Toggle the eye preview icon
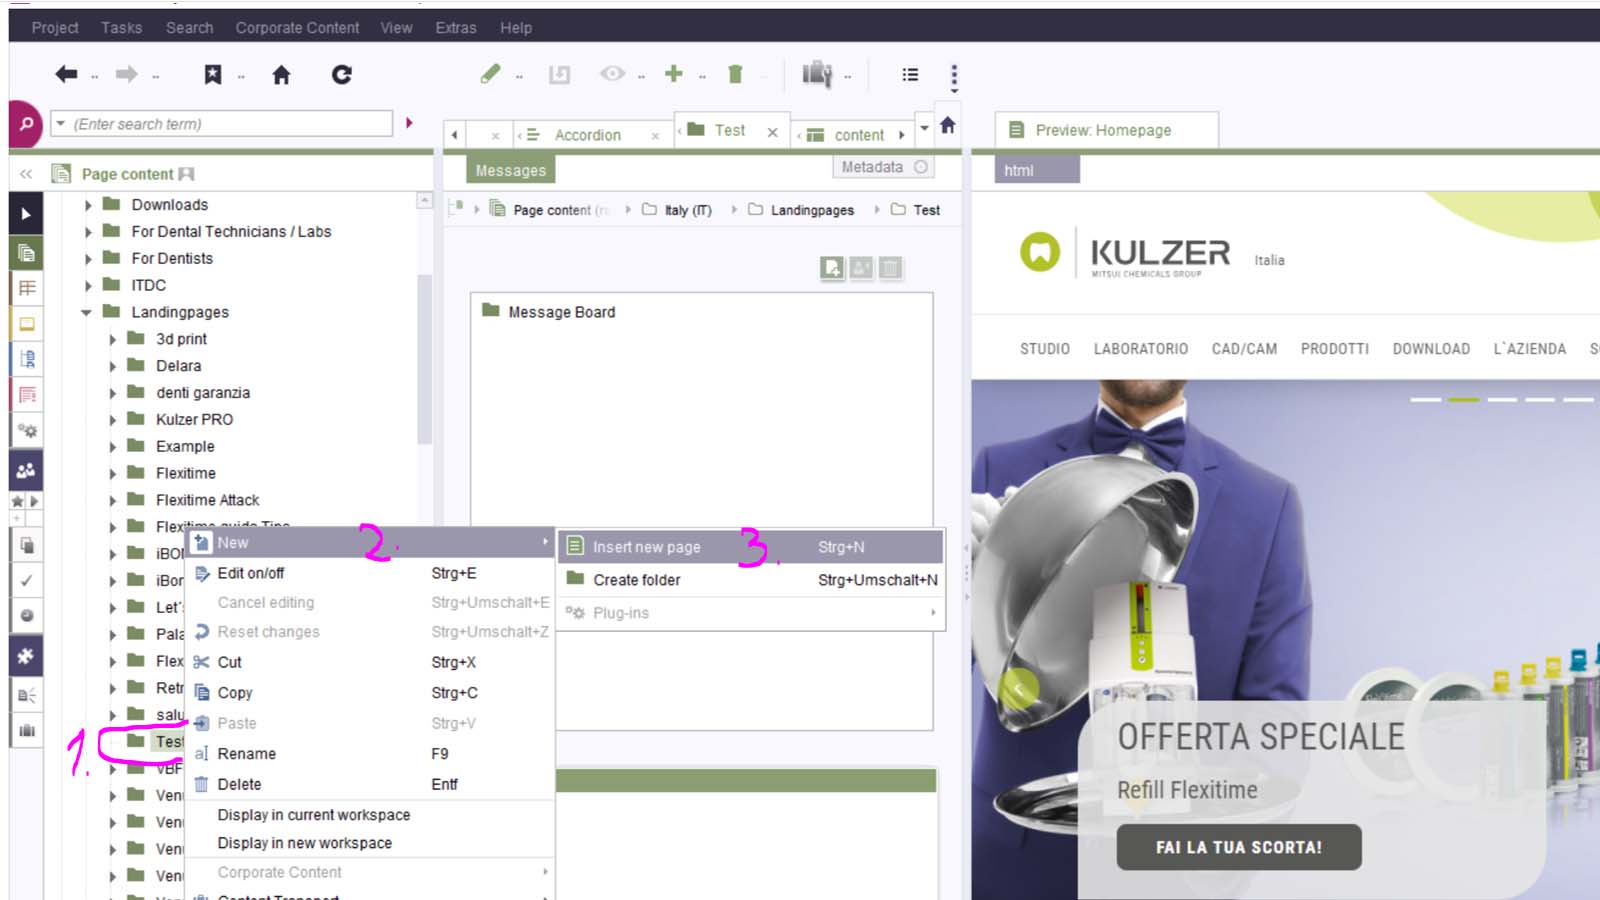Image resolution: width=1600 pixels, height=900 pixels. [x=612, y=74]
